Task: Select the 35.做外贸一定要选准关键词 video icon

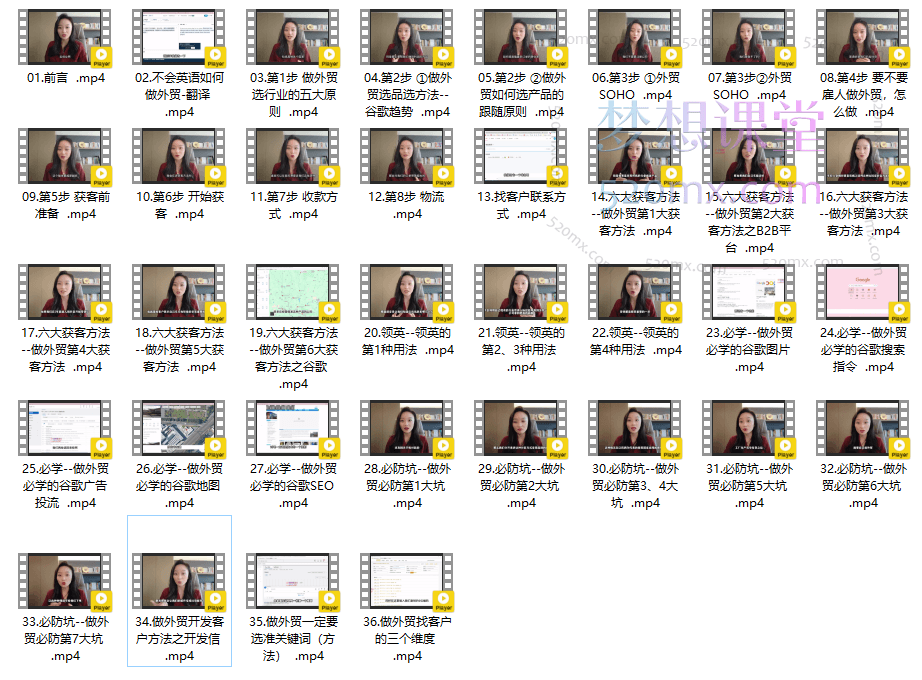Action: (x=293, y=582)
